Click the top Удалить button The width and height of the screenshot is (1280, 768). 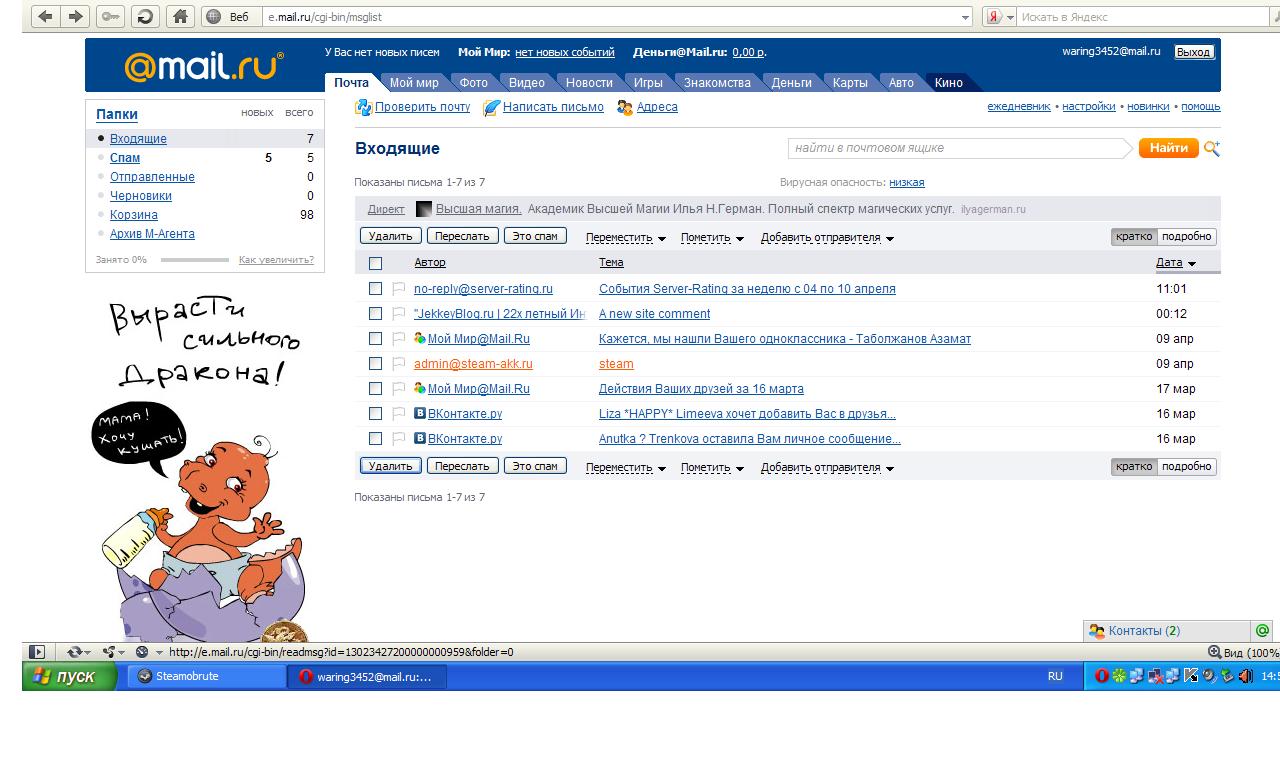pos(390,236)
